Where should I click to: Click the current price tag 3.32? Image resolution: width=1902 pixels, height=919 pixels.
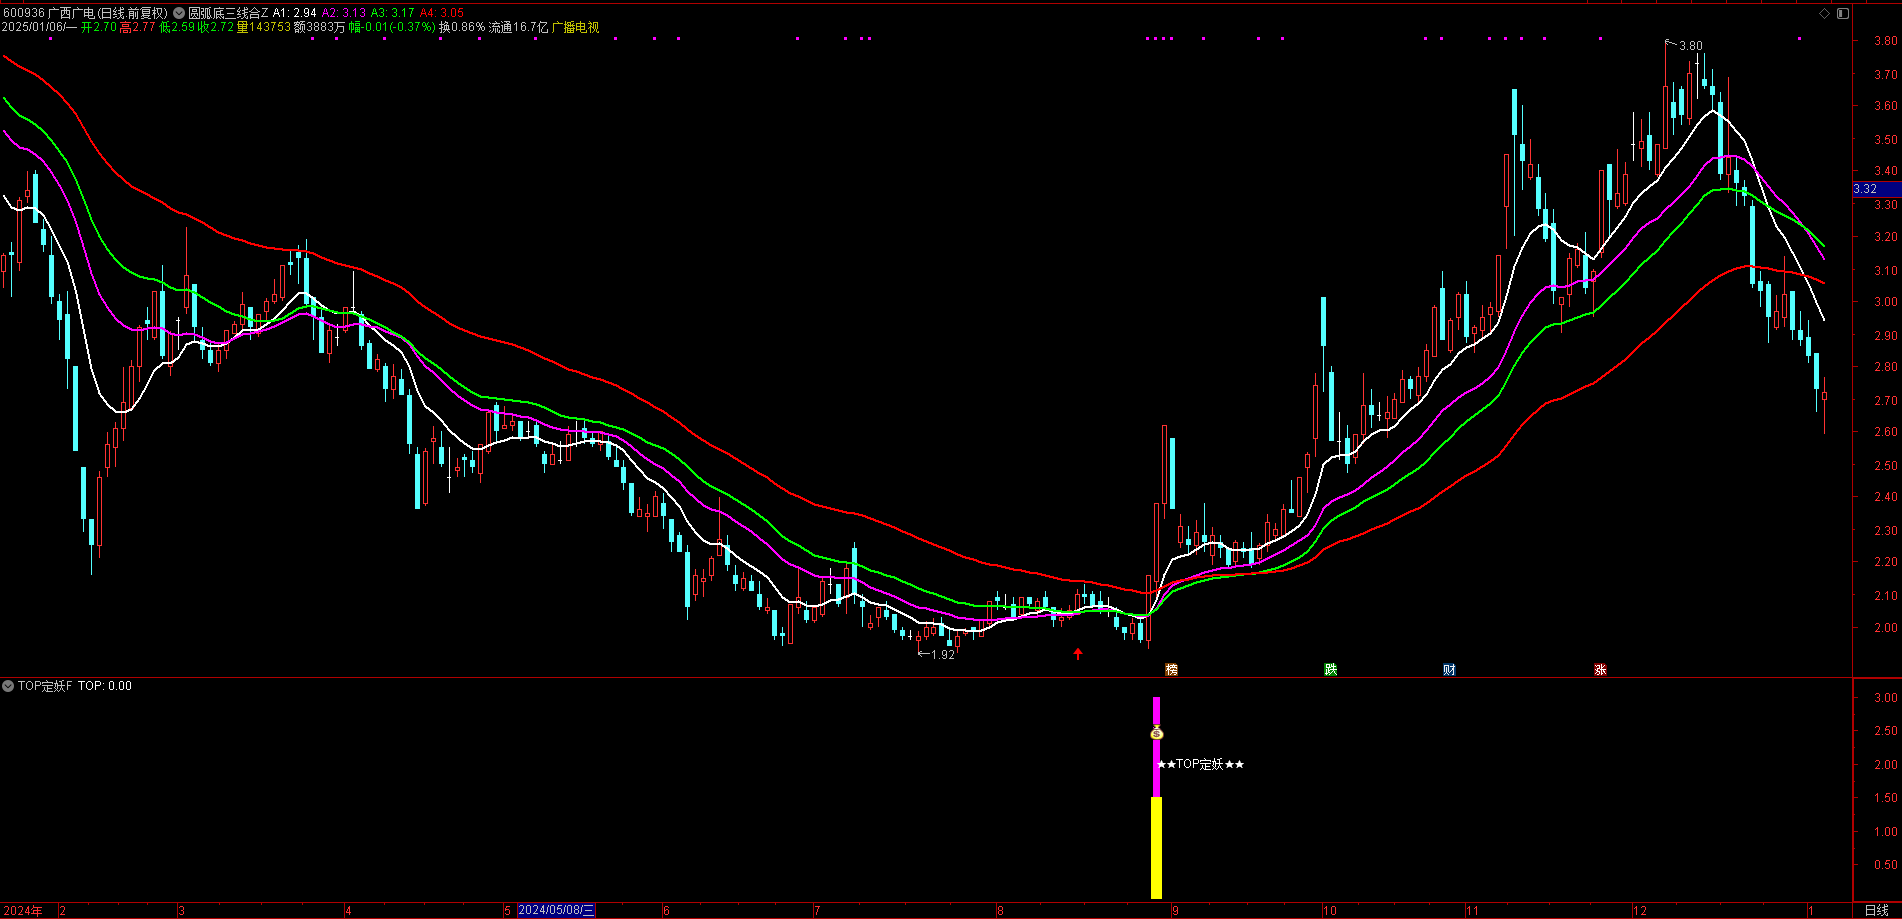[1876, 189]
